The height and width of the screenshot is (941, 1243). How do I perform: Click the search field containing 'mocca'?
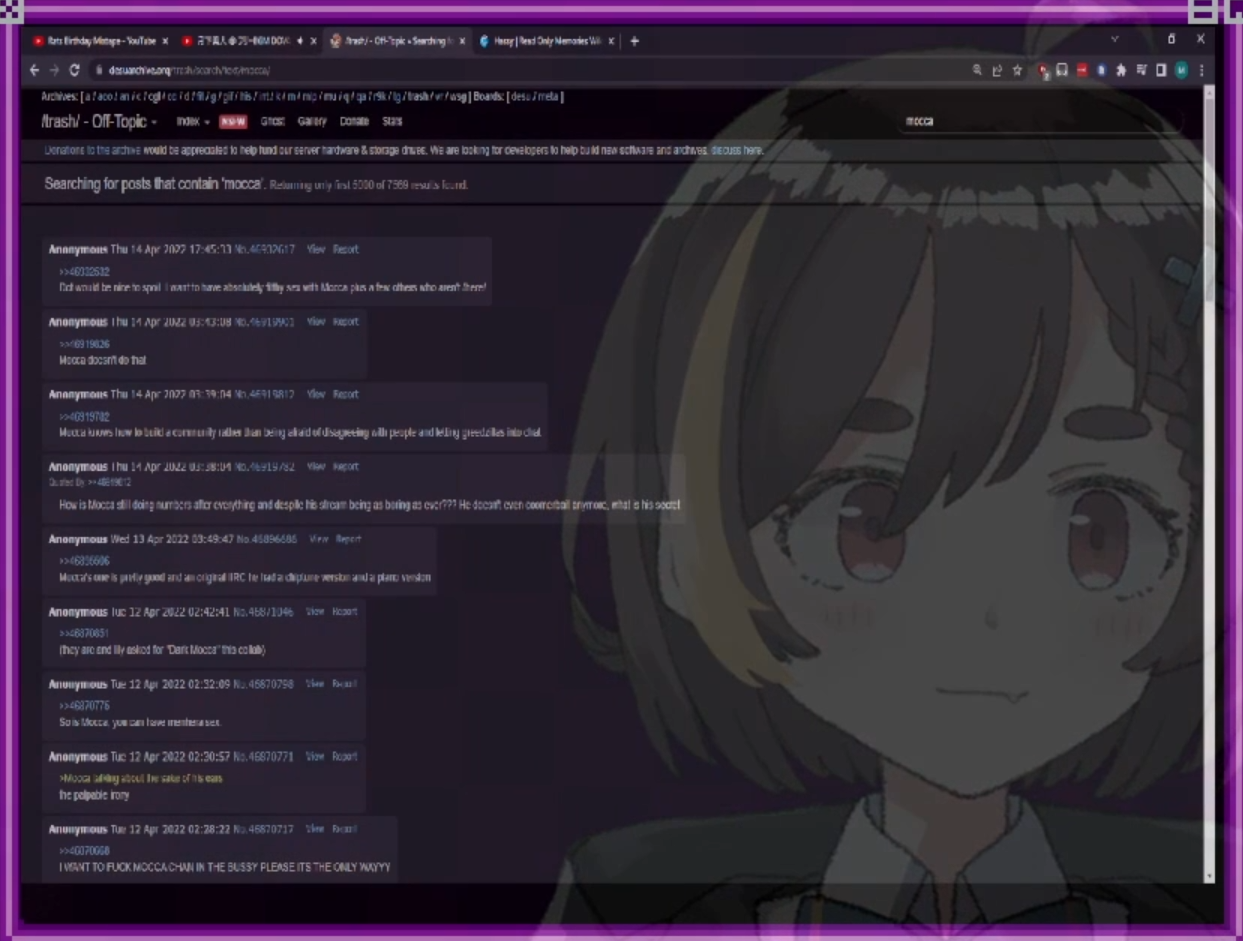click(1040, 121)
